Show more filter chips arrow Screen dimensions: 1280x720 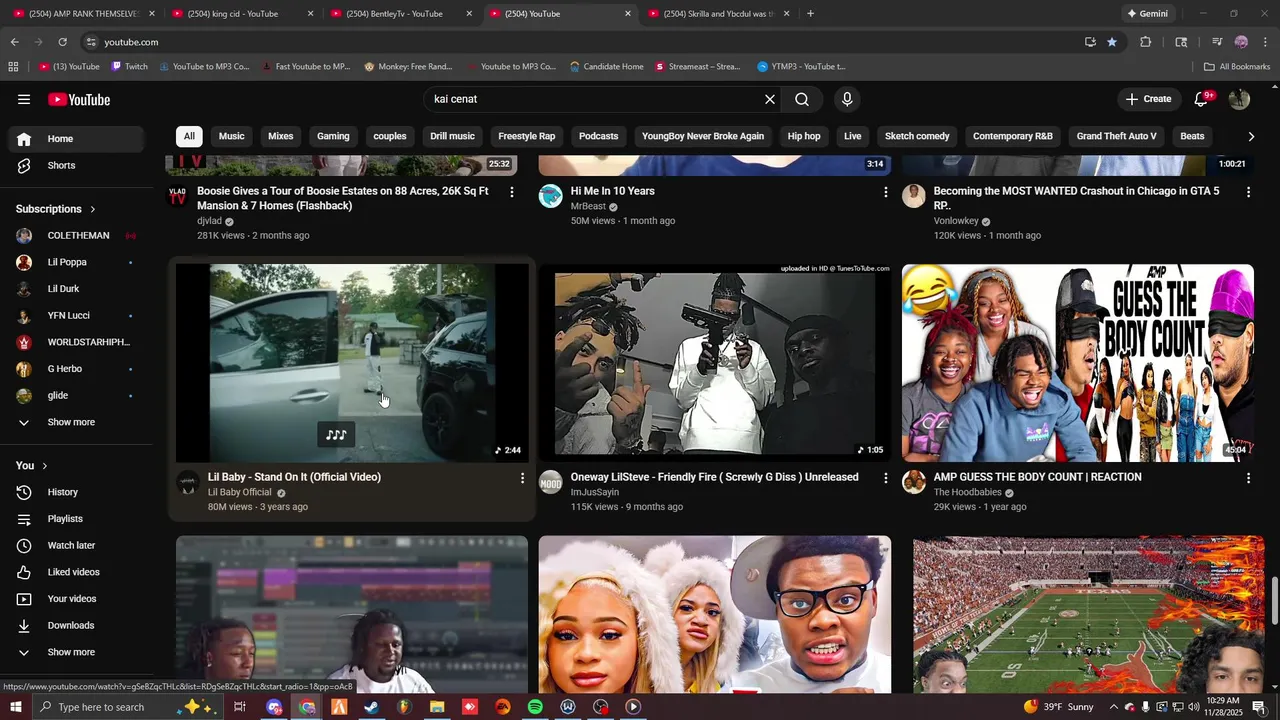(x=1251, y=136)
